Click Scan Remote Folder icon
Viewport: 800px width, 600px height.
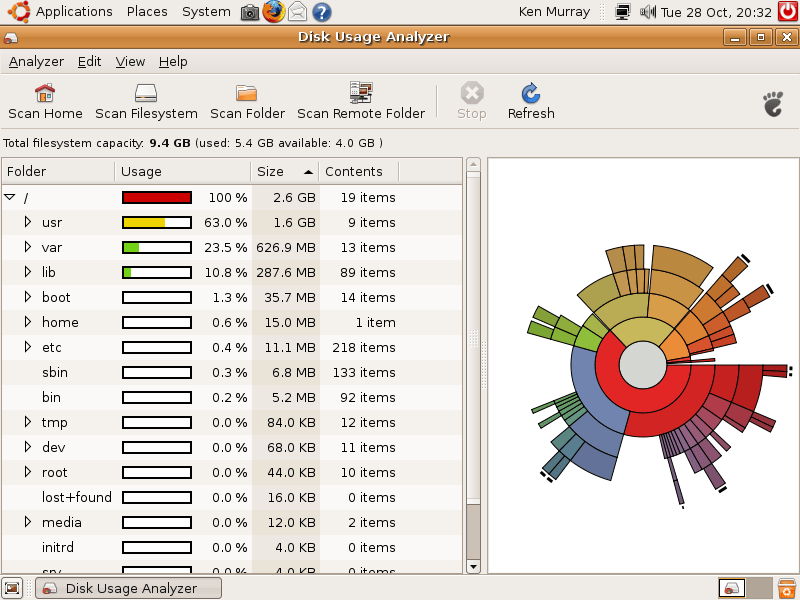(x=361, y=100)
